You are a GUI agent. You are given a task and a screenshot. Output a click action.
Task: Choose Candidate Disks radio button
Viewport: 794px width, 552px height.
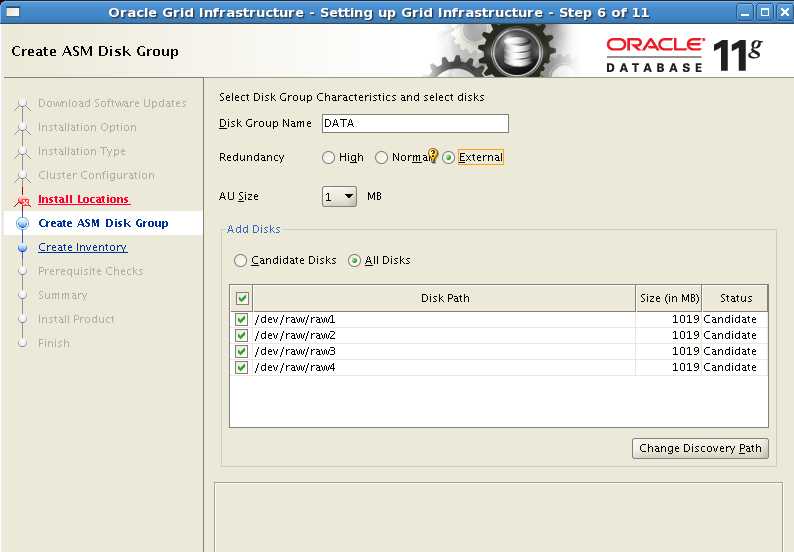point(241,260)
